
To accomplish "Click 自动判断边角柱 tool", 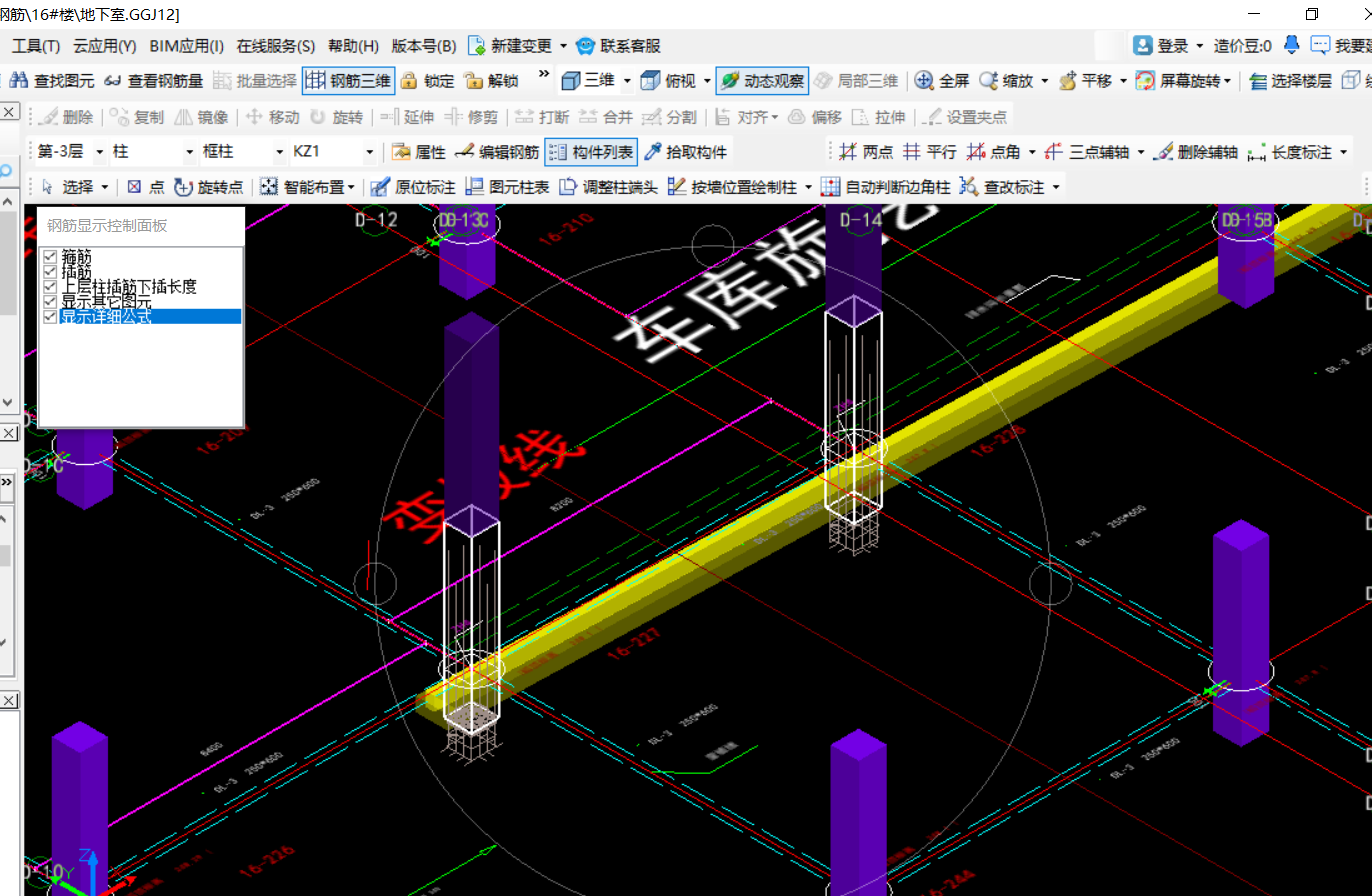I will point(885,187).
